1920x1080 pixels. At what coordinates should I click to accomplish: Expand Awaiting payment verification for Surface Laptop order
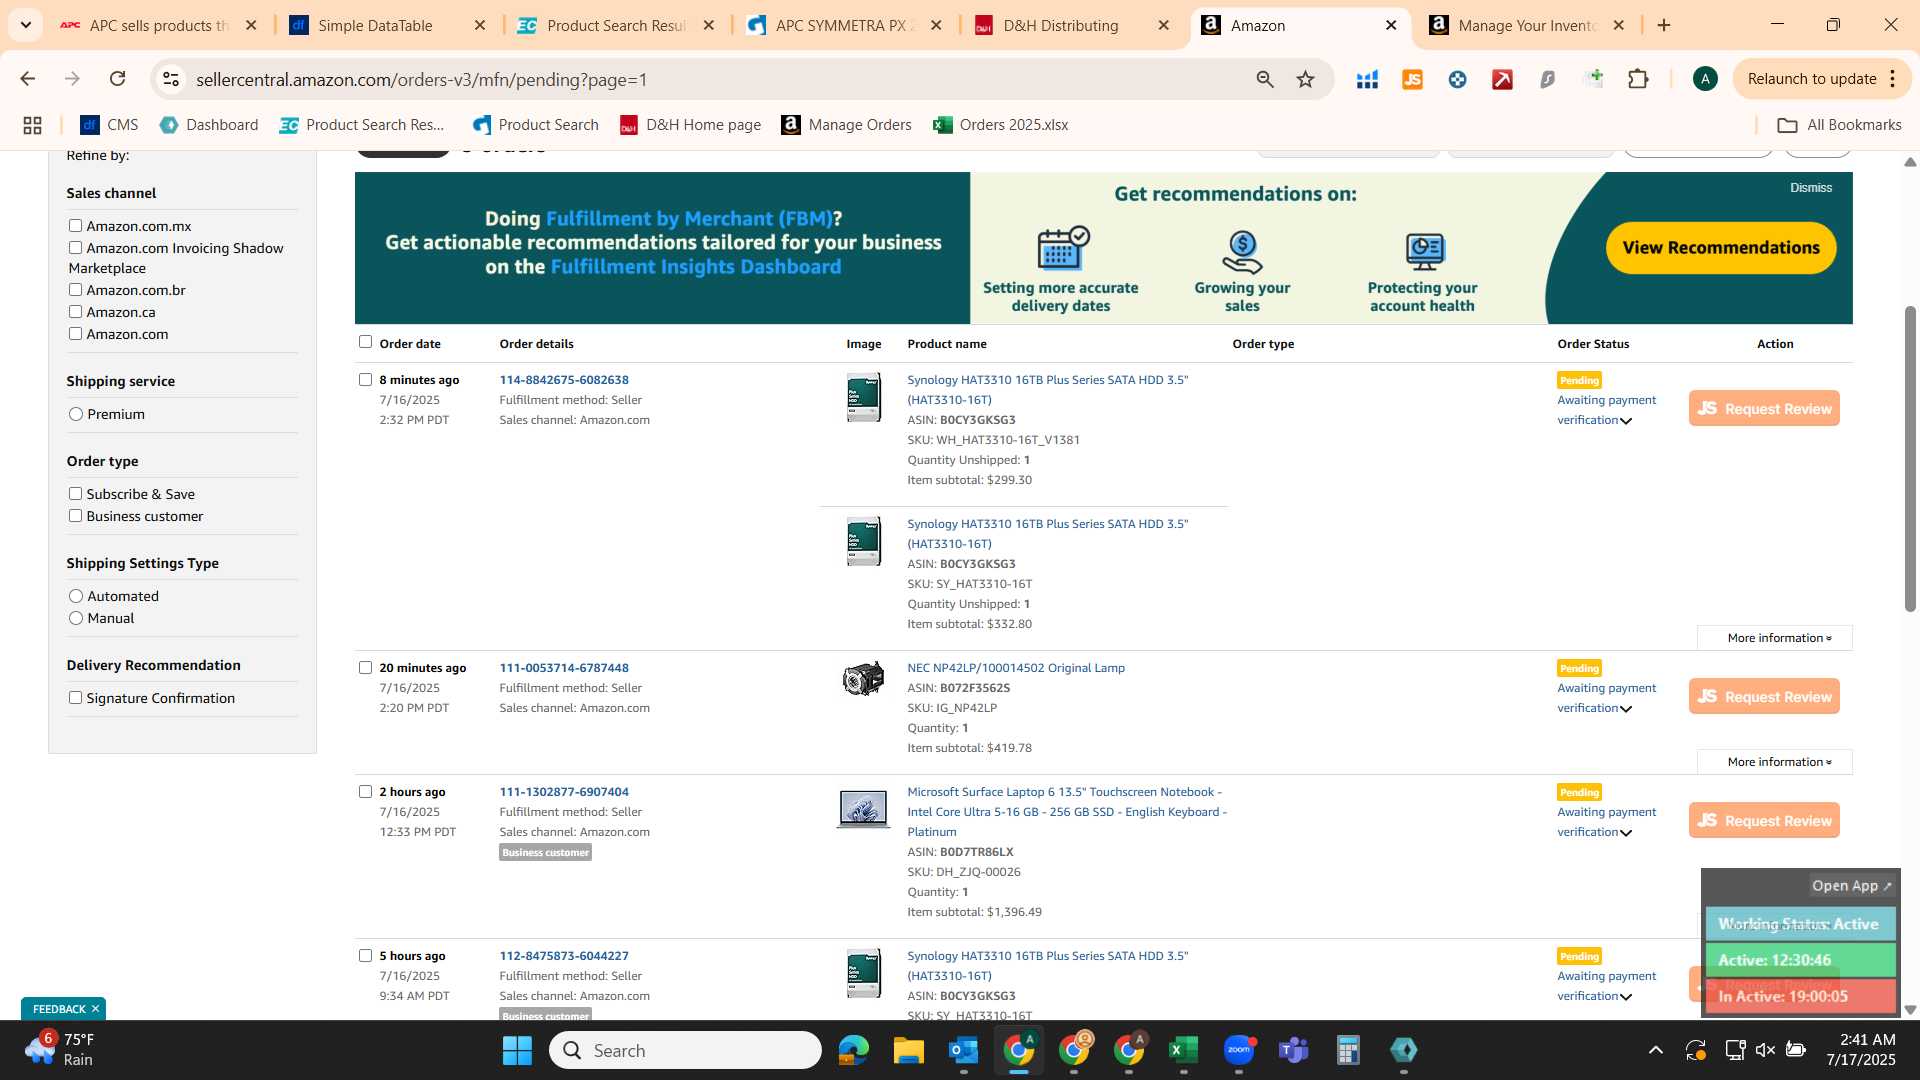[1626, 833]
